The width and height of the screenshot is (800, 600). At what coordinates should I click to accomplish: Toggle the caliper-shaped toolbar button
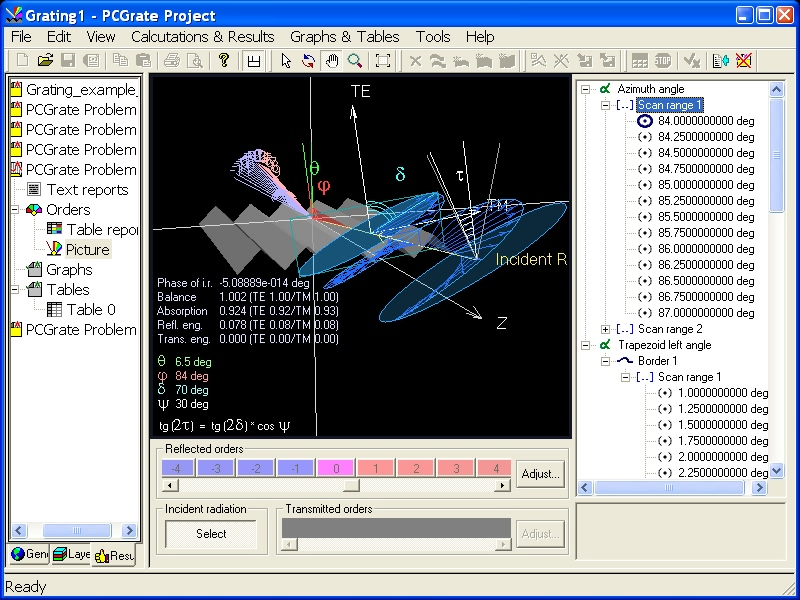pos(254,61)
